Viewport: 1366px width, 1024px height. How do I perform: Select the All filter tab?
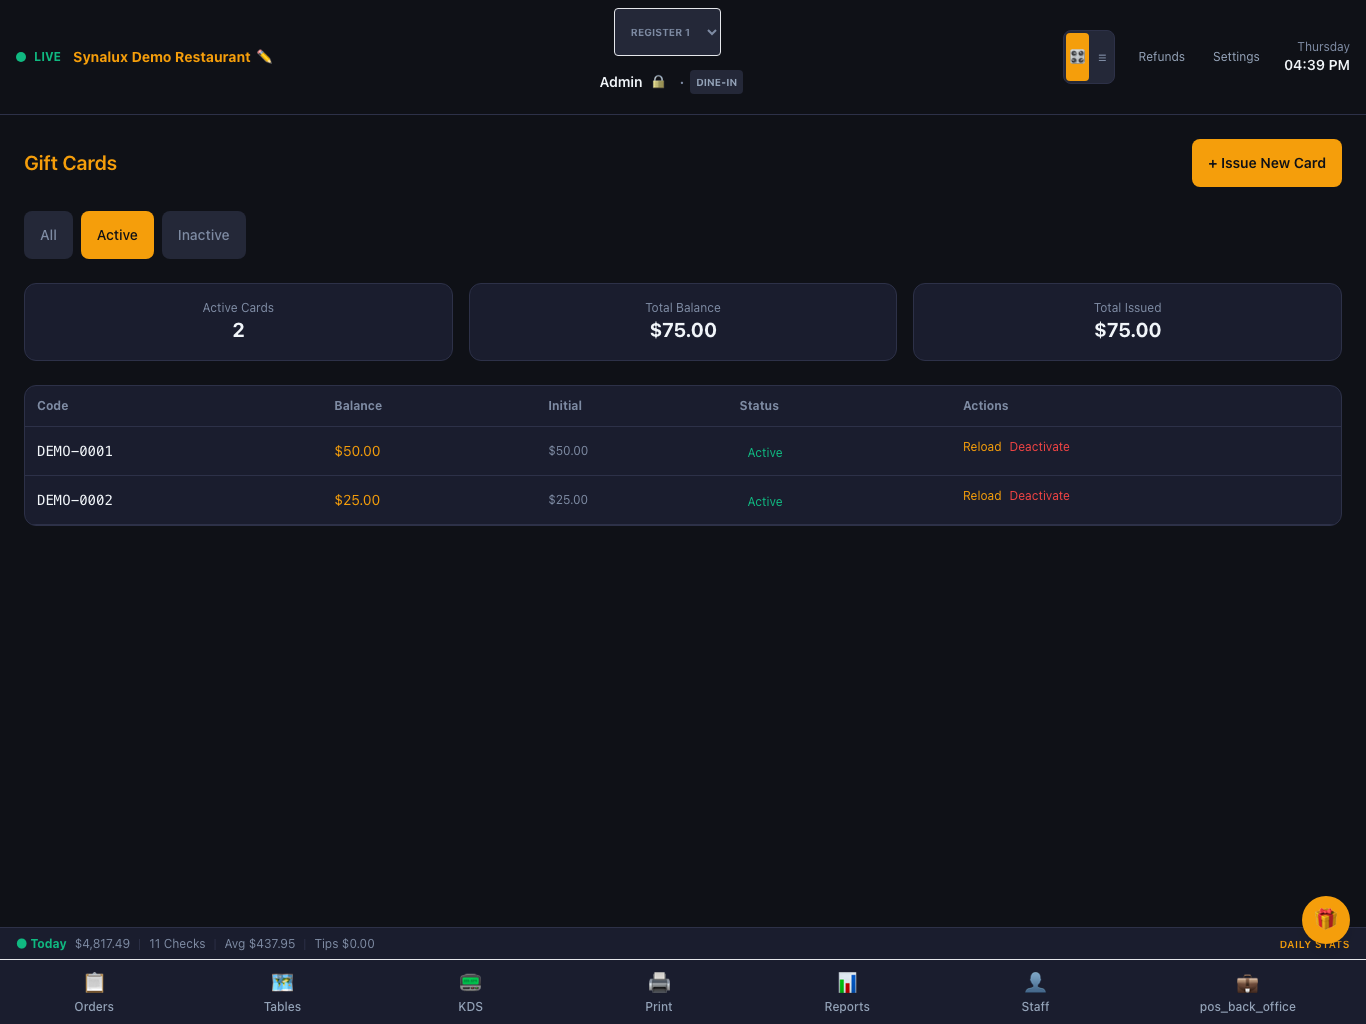click(x=48, y=235)
